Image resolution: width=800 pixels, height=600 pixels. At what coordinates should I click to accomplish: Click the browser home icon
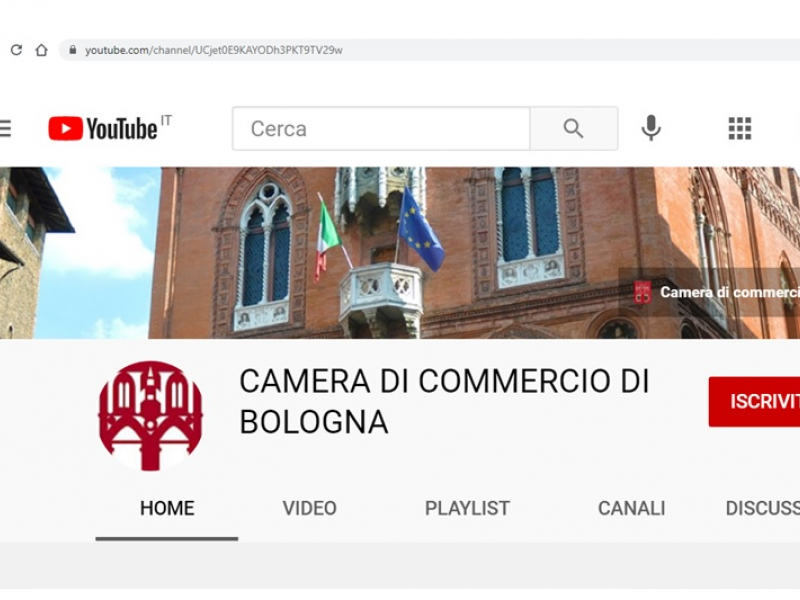click(40, 47)
